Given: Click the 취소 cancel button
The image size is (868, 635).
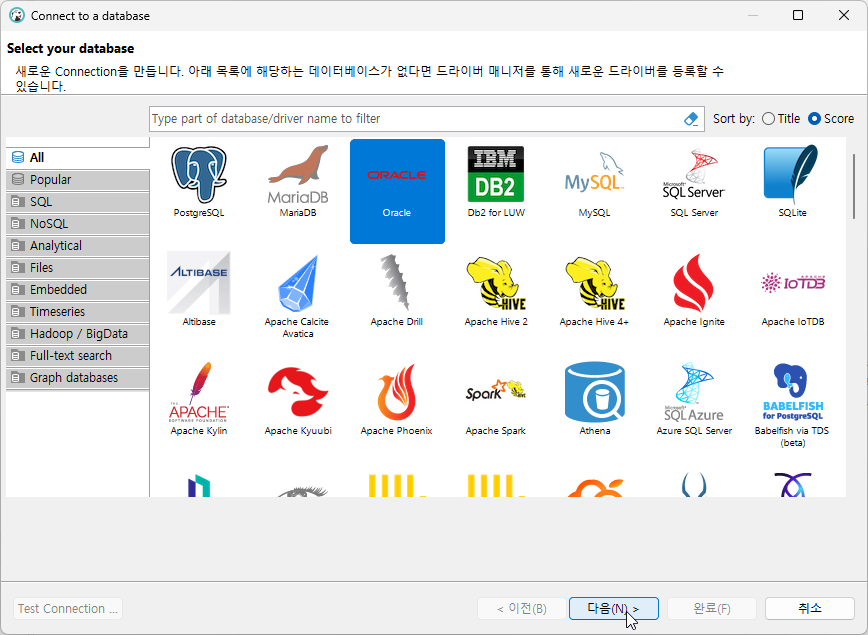Looking at the screenshot, I should coord(810,608).
